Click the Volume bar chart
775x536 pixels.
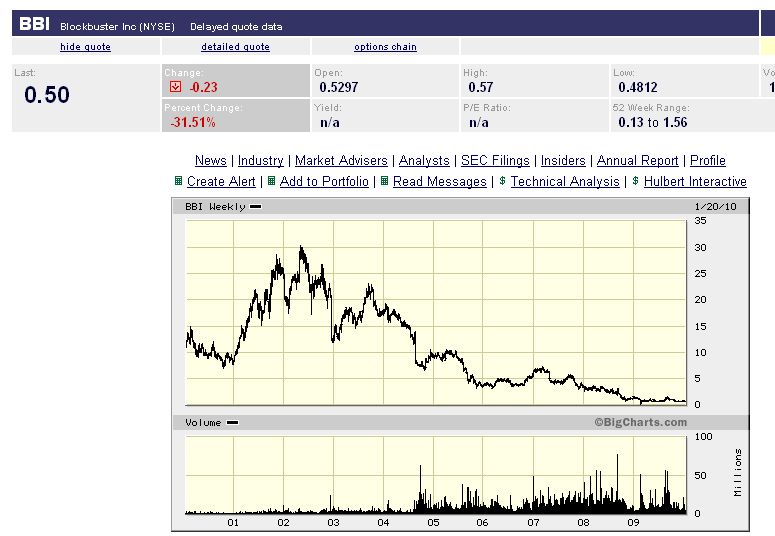(x=436, y=475)
